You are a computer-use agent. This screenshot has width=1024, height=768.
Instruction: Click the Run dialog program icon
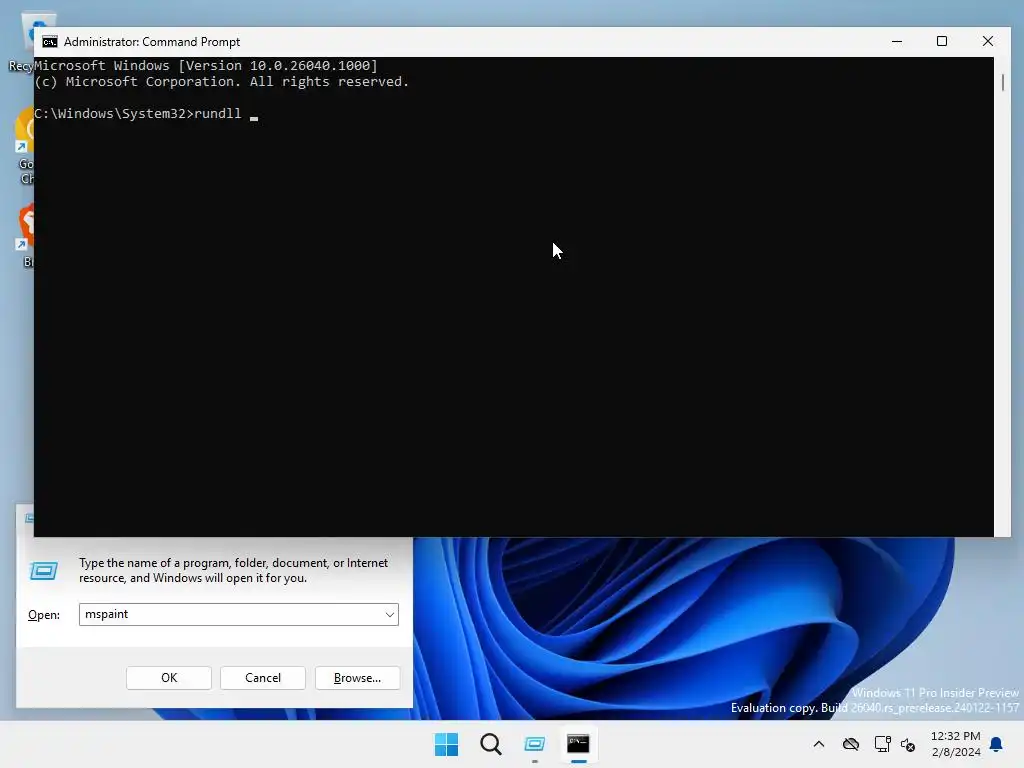(x=44, y=571)
